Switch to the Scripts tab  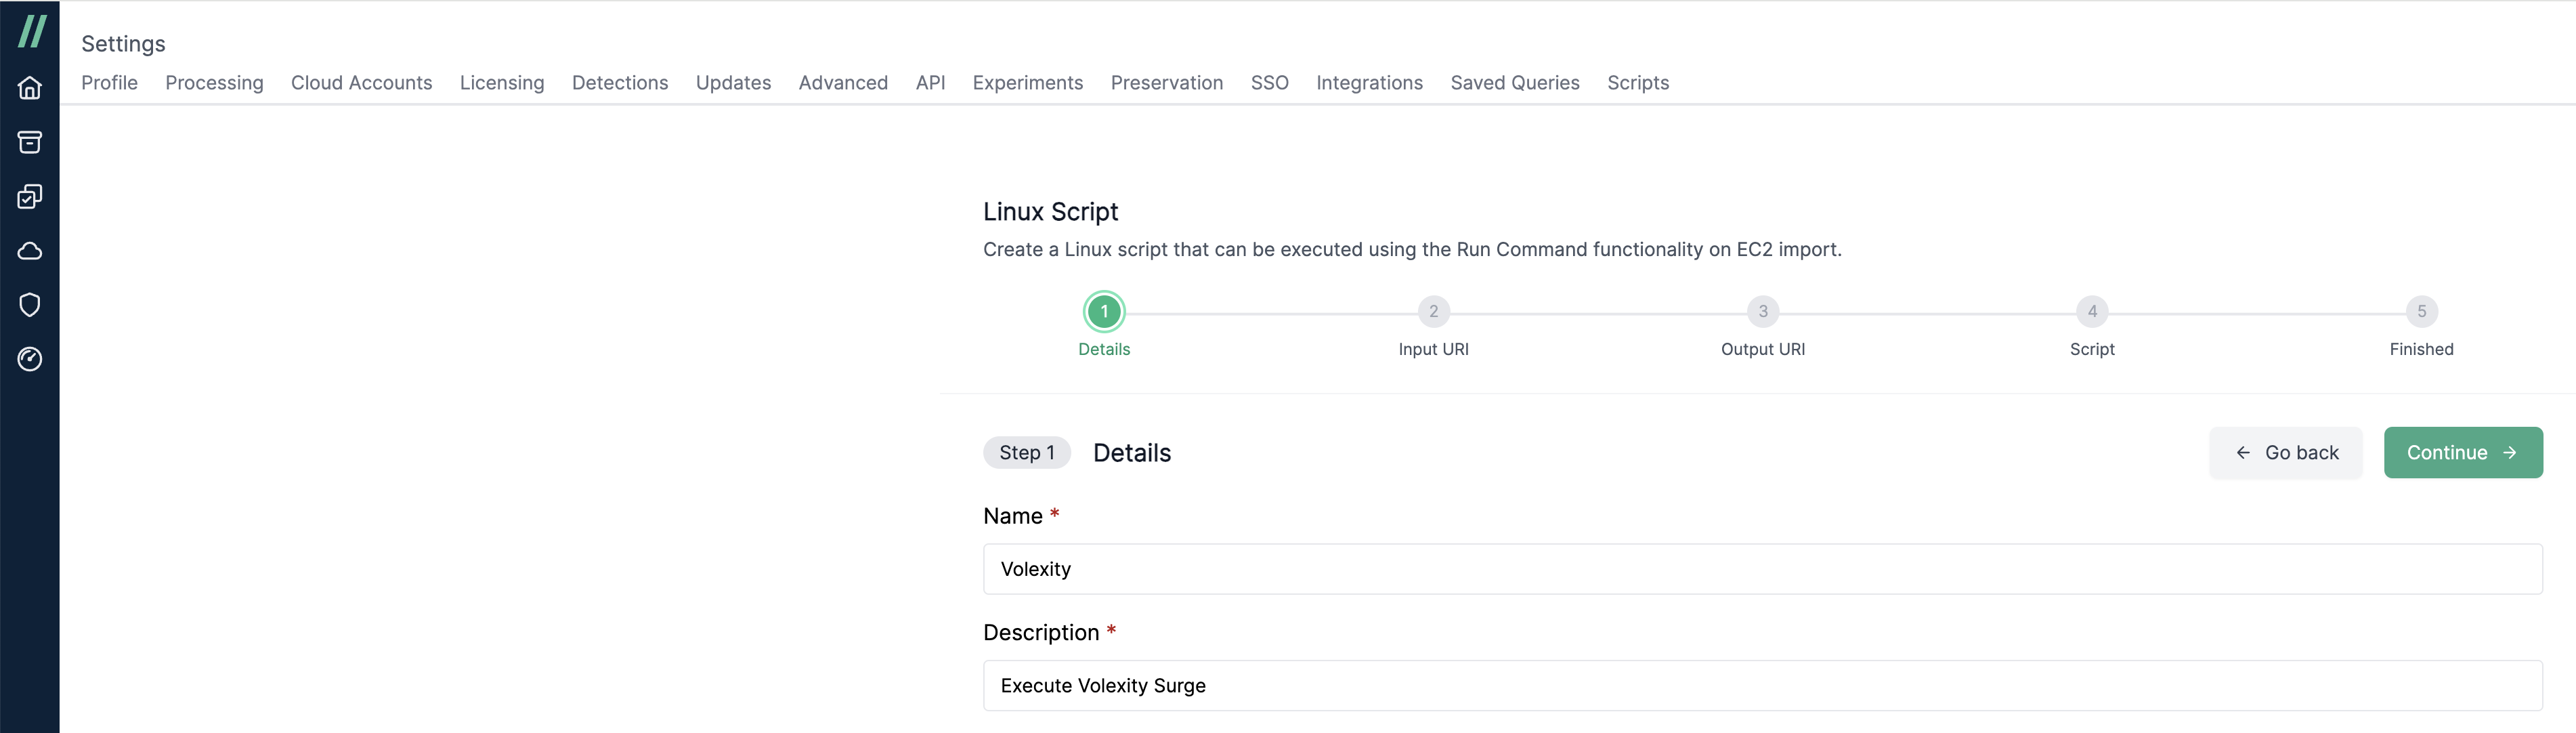coord(1637,83)
